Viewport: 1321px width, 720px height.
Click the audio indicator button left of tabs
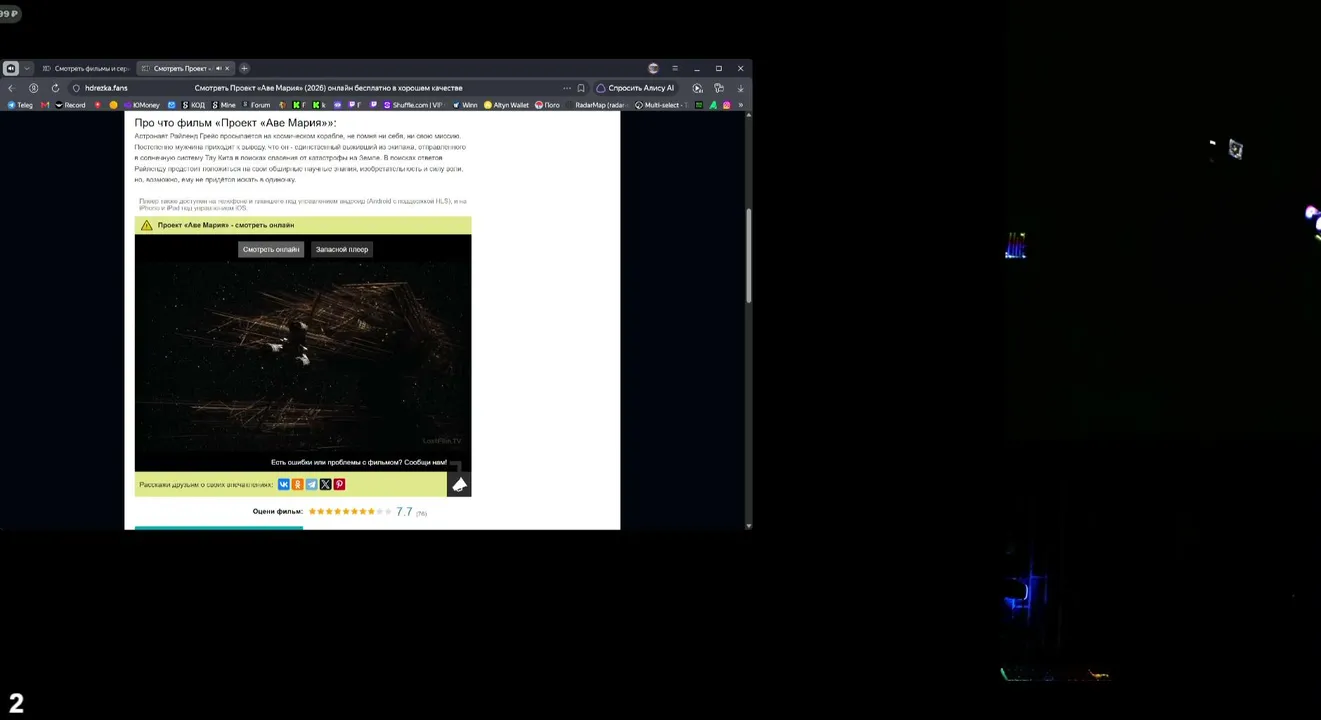(x=11, y=68)
